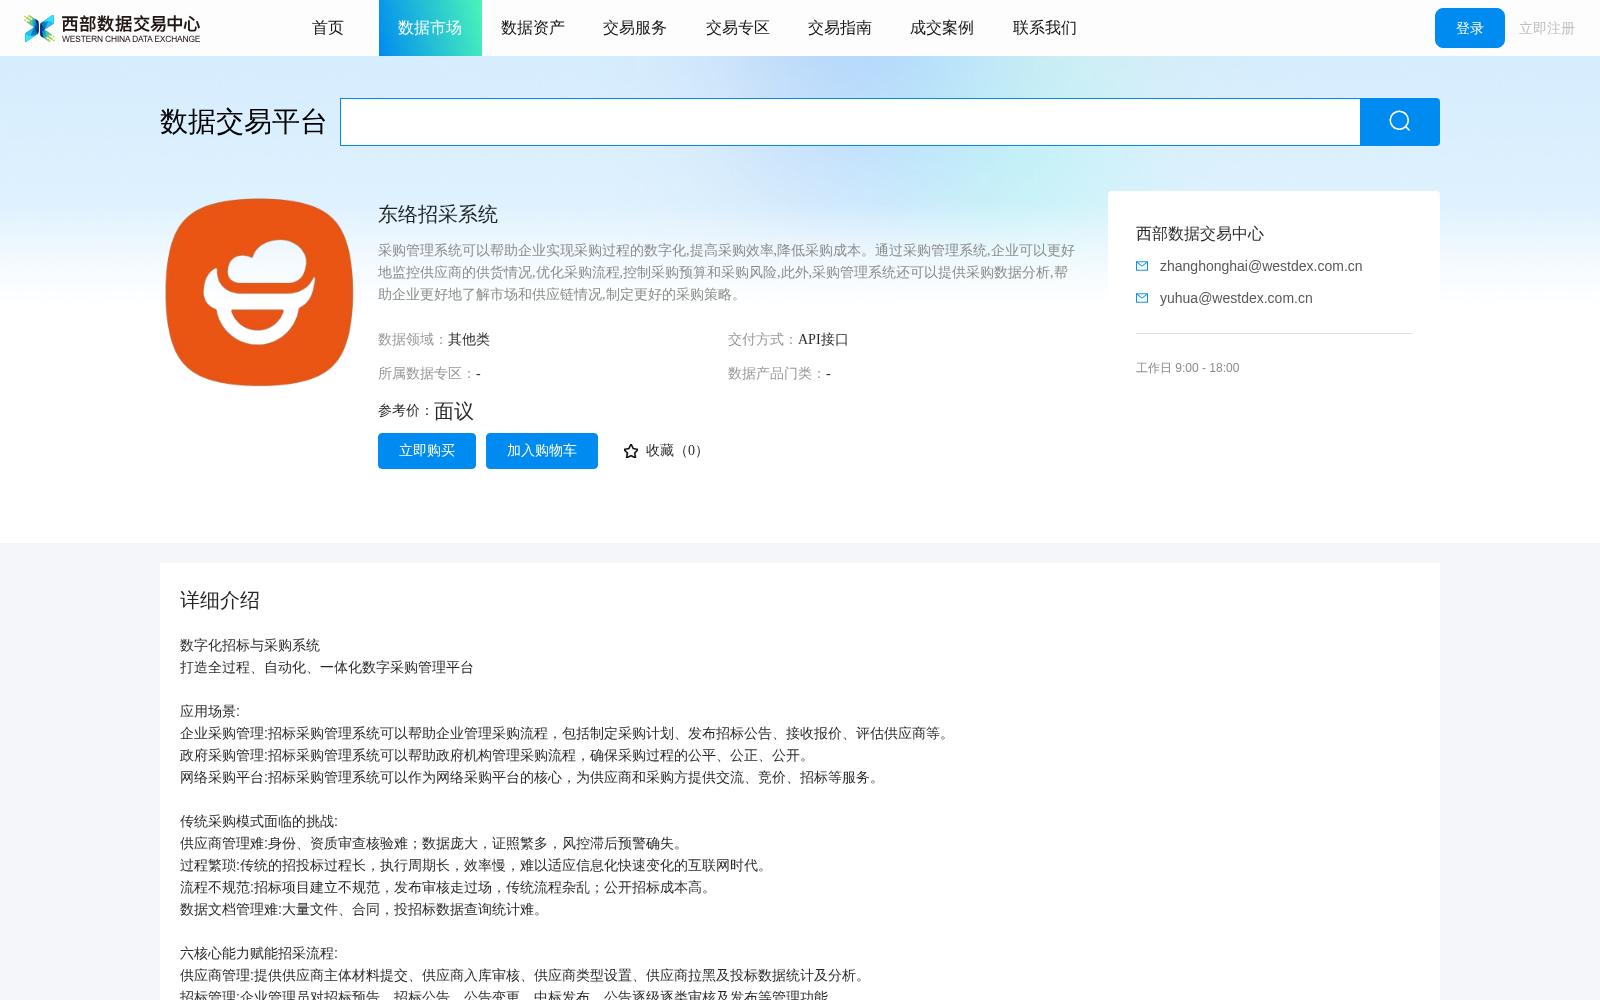The image size is (1600, 1000).
Task: Click the 数据产品门类 field
Action: (x=779, y=374)
